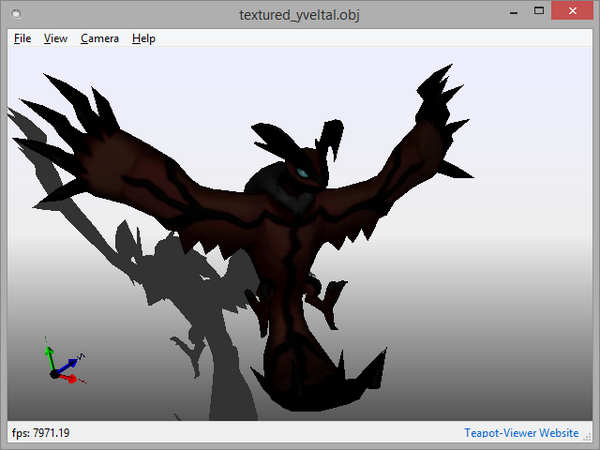600x450 pixels.
Task: Click the window resize grip
Action: 587,436
